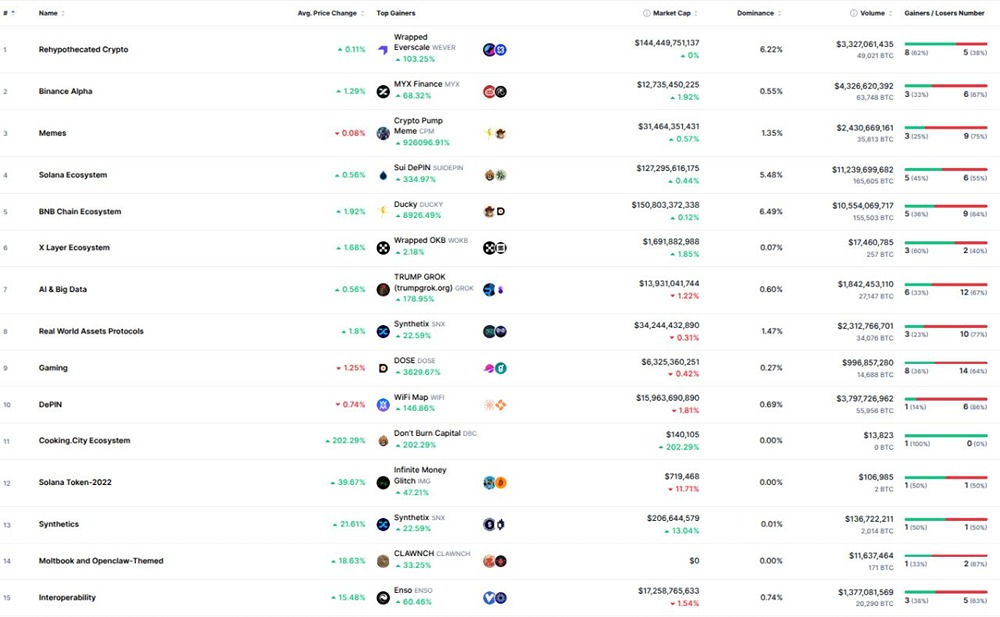Click the Top Gainers column header
1000x617 pixels.
(x=396, y=13)
